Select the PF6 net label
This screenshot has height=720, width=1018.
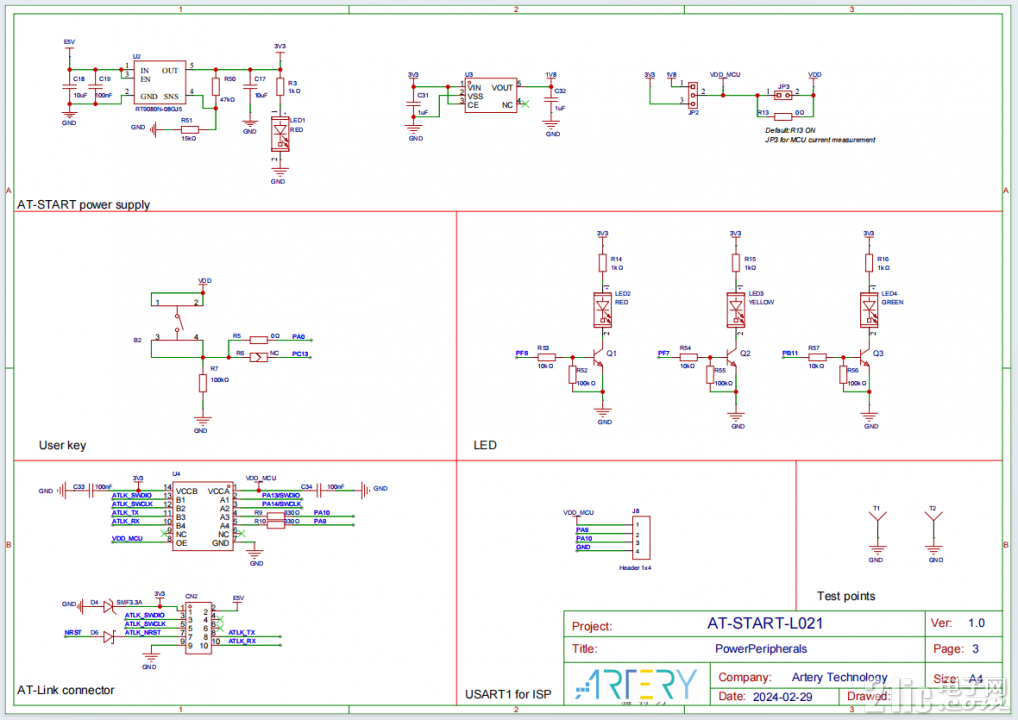(x=522, y=353)
